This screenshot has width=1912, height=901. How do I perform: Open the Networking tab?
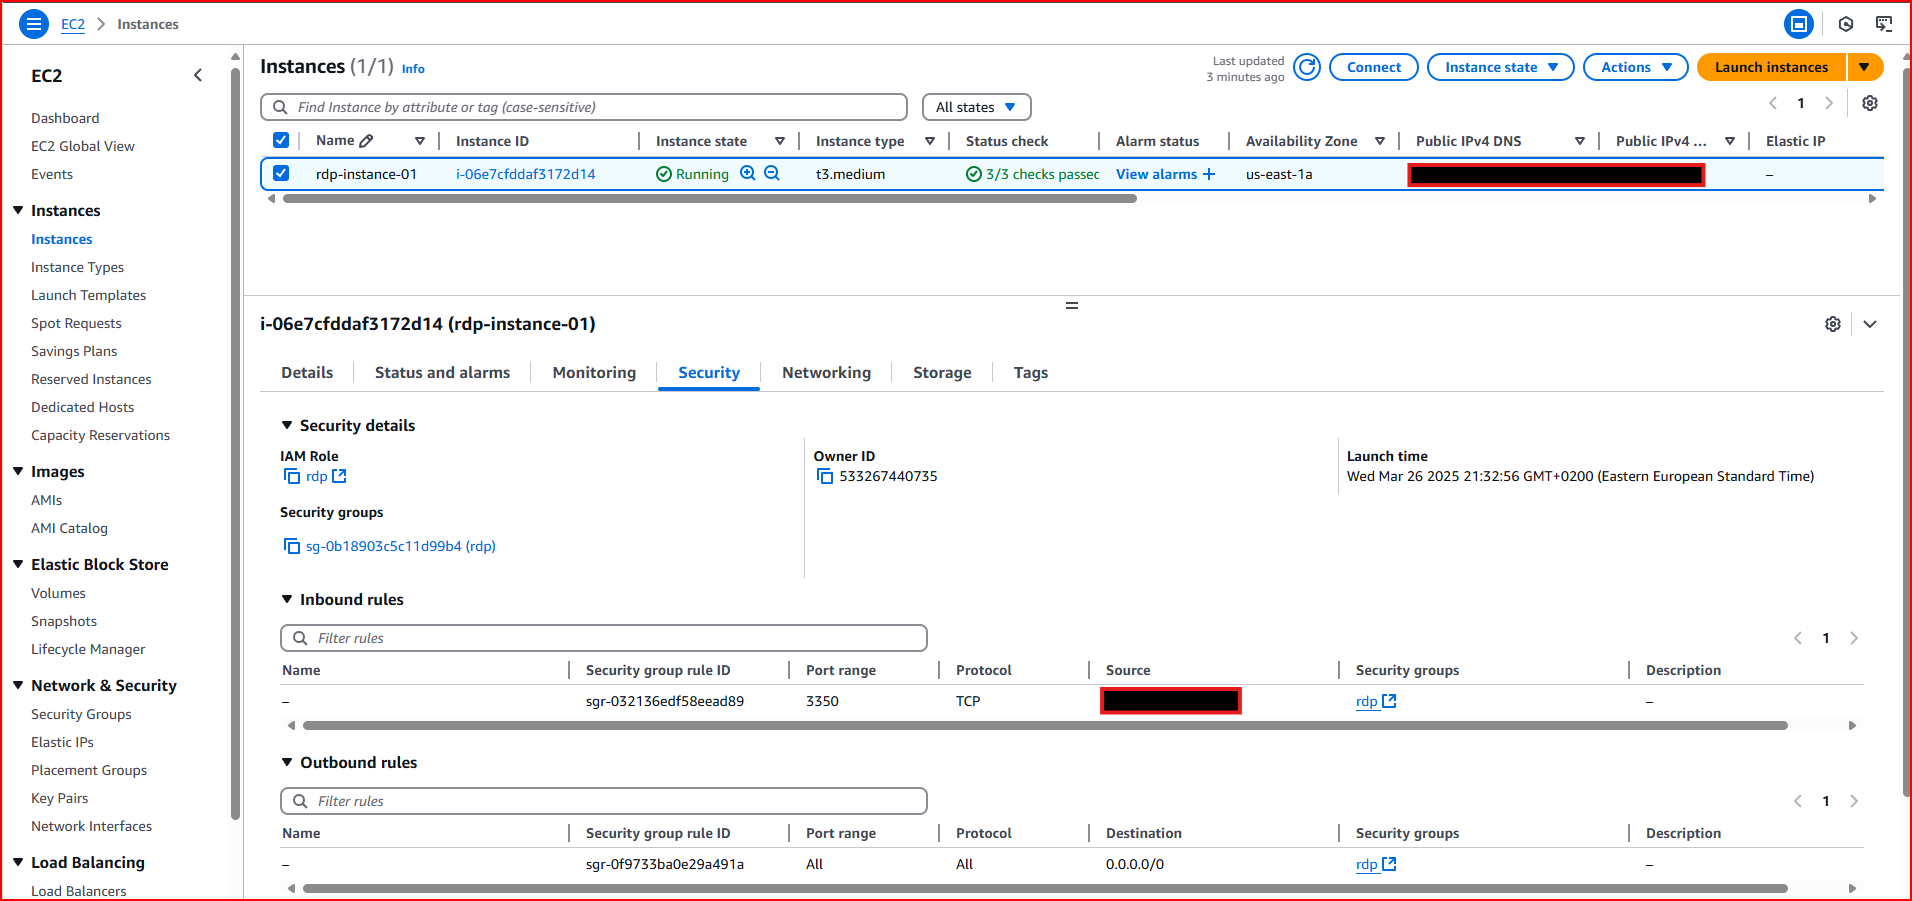coord(826,372)
